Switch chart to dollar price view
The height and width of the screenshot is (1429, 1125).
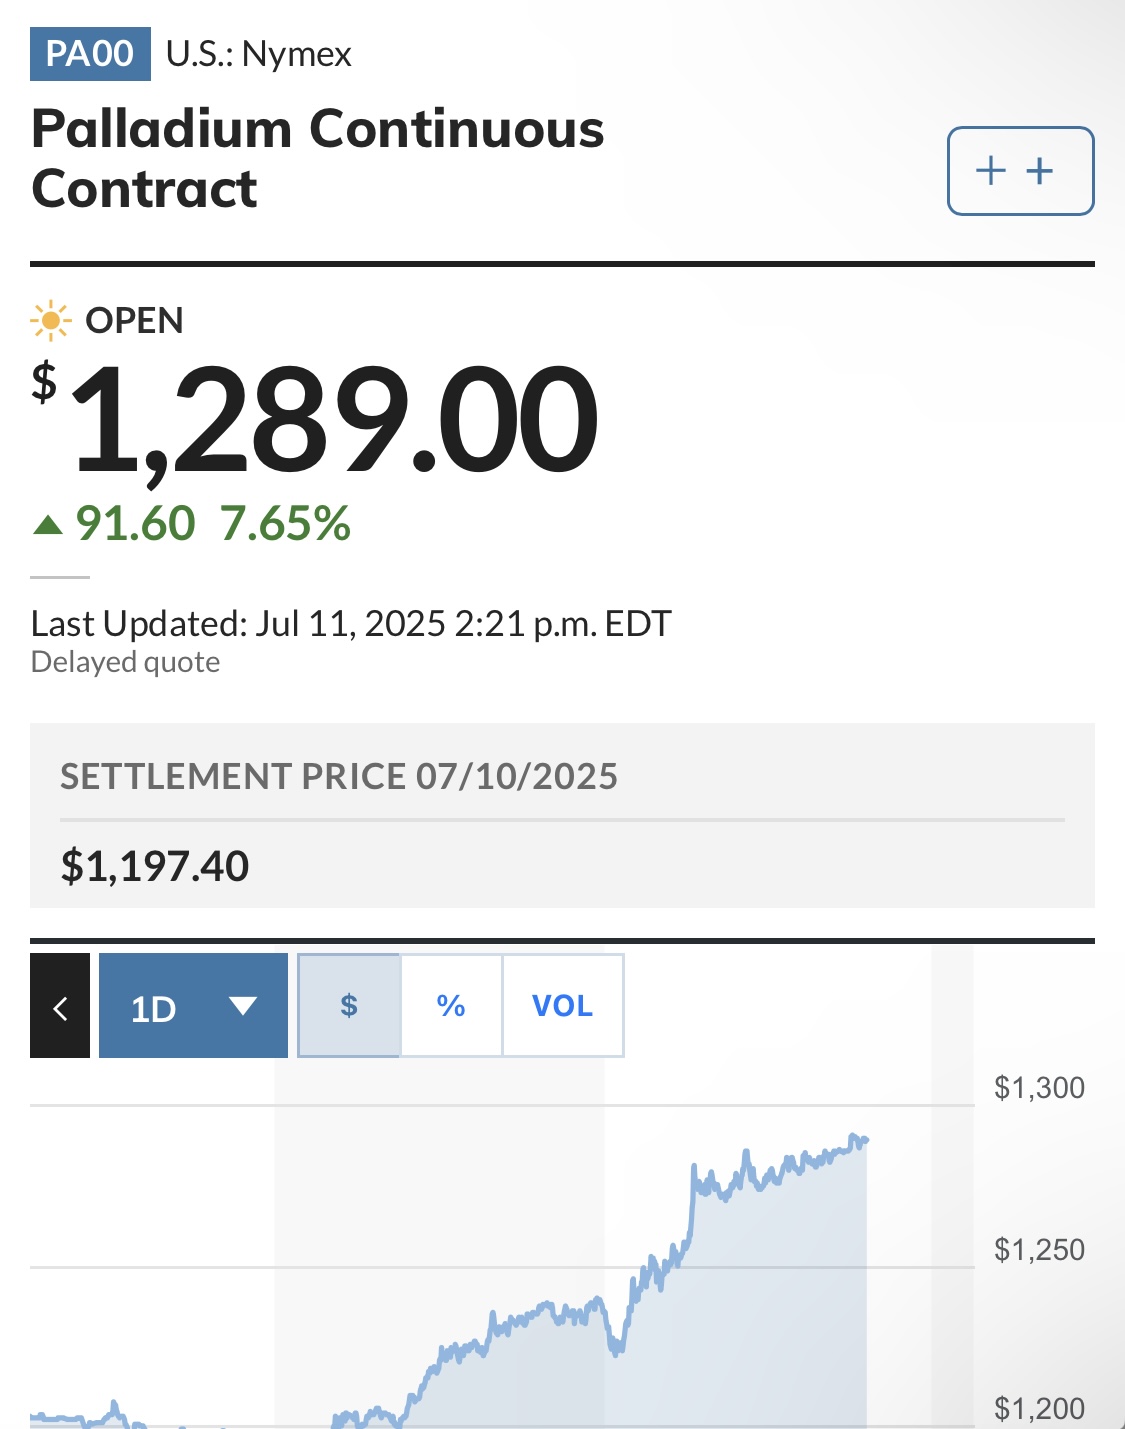coord(349,1005)
